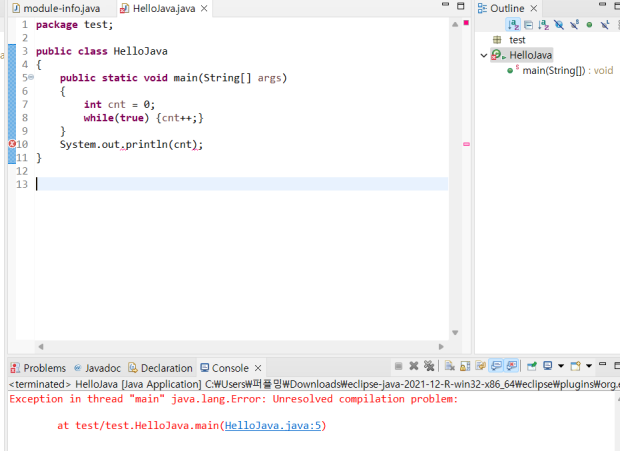Toggle Hide Static Members in Outline

(574, 24)
